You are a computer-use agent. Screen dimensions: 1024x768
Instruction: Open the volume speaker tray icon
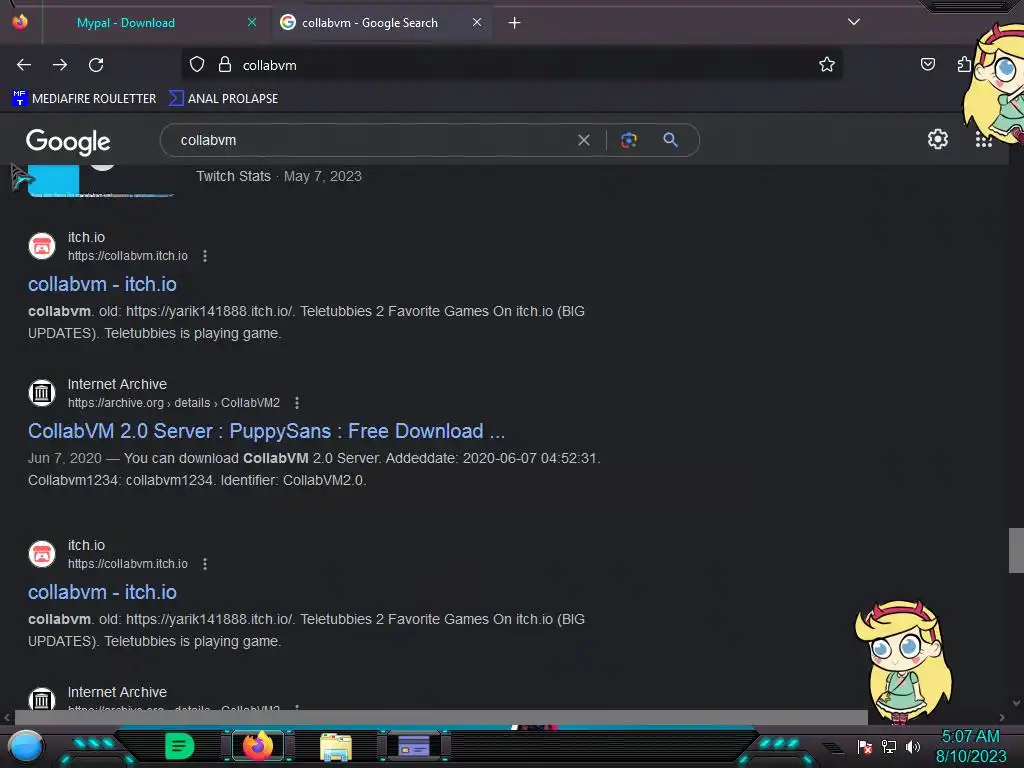point(912,746)
